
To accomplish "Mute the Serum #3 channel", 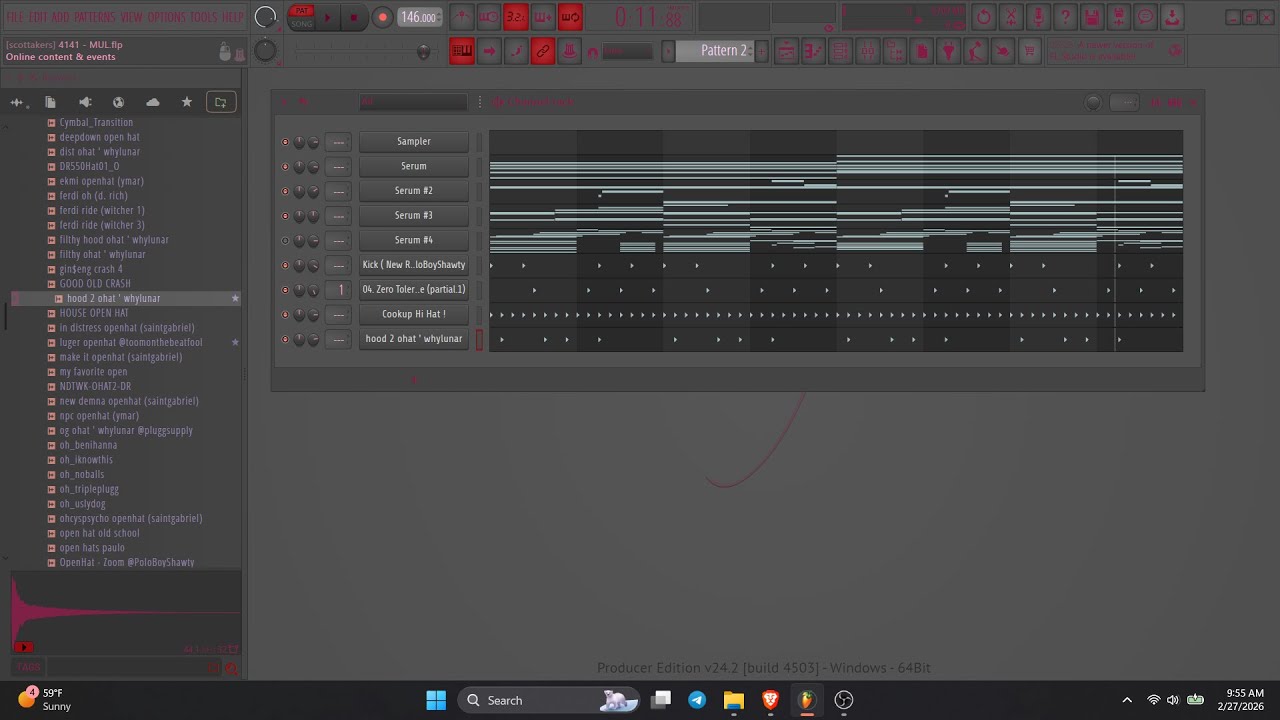I will tap(285, 216).
